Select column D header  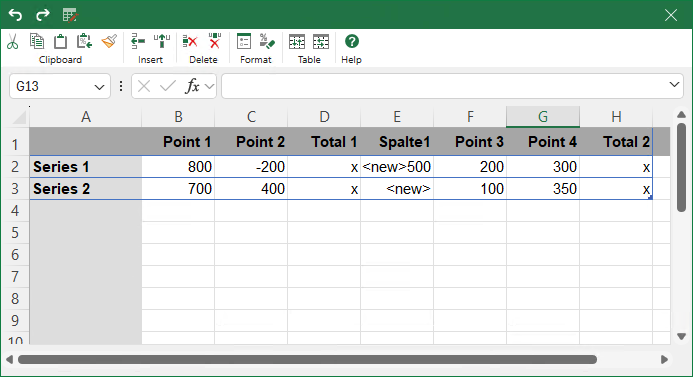(x=324, y=117)
